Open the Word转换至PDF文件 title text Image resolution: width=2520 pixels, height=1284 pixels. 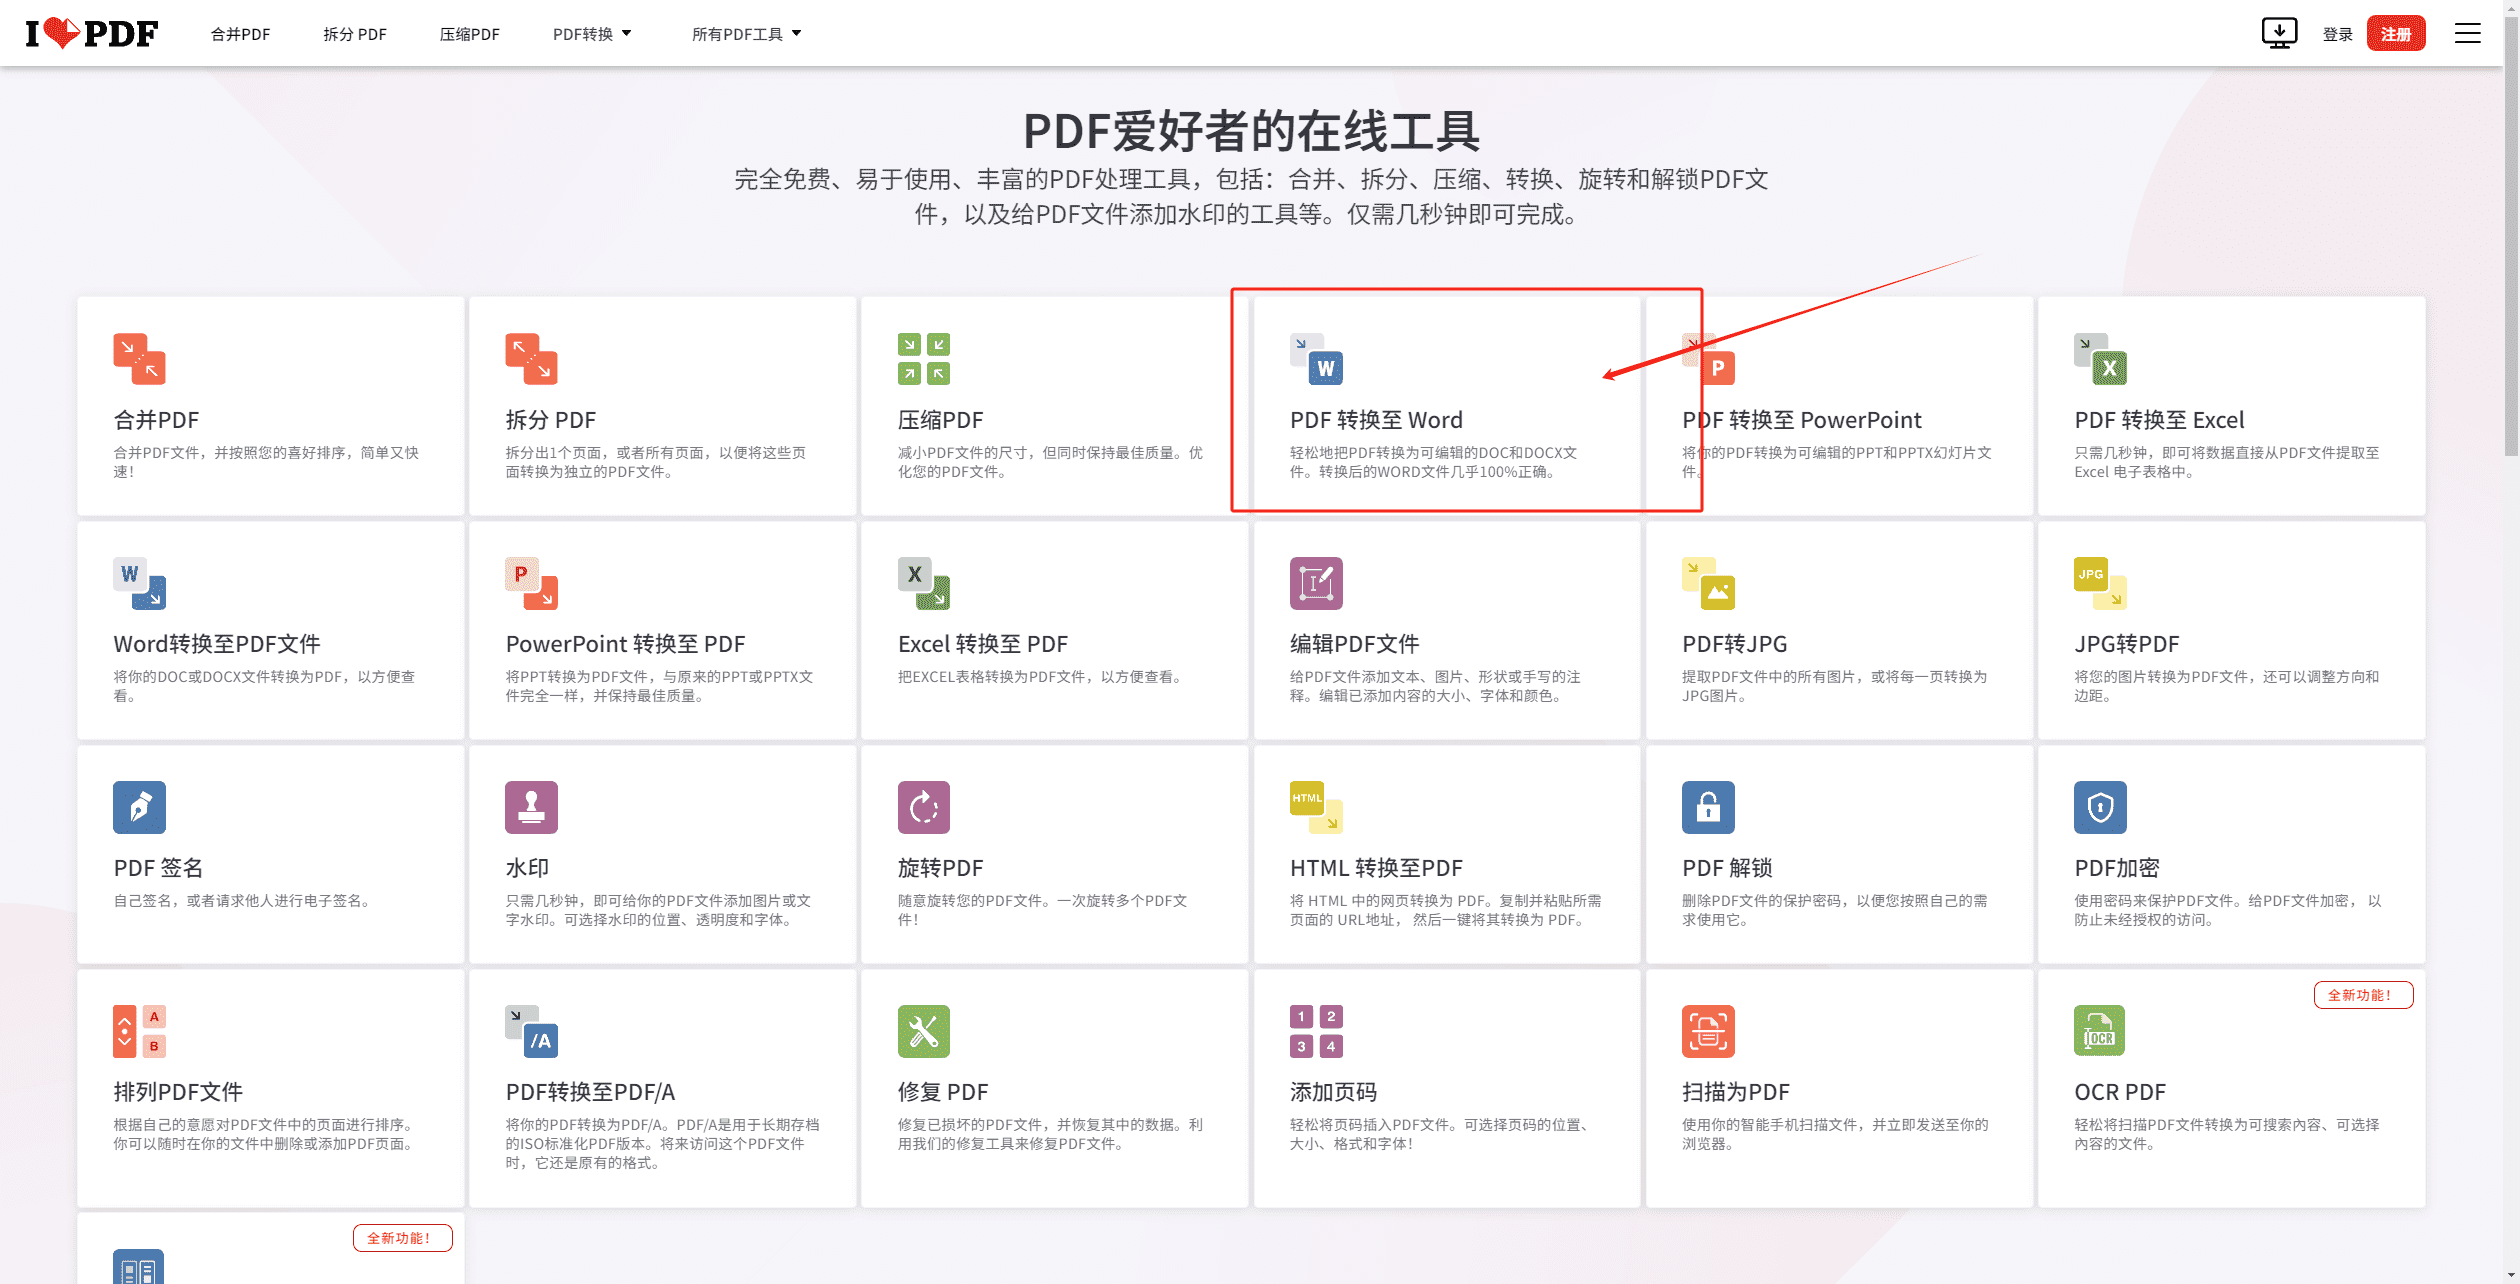point(217,644)
